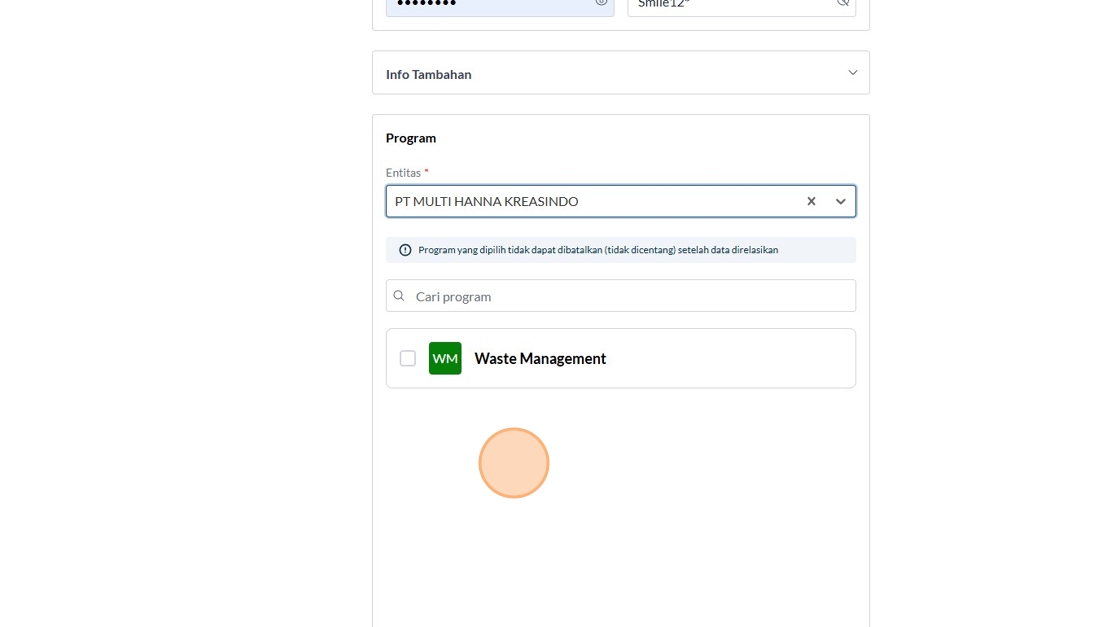Viewport: 1120px width, 627px height.
Task: Click the program cancellation notice text
Action: click(598, 250)
